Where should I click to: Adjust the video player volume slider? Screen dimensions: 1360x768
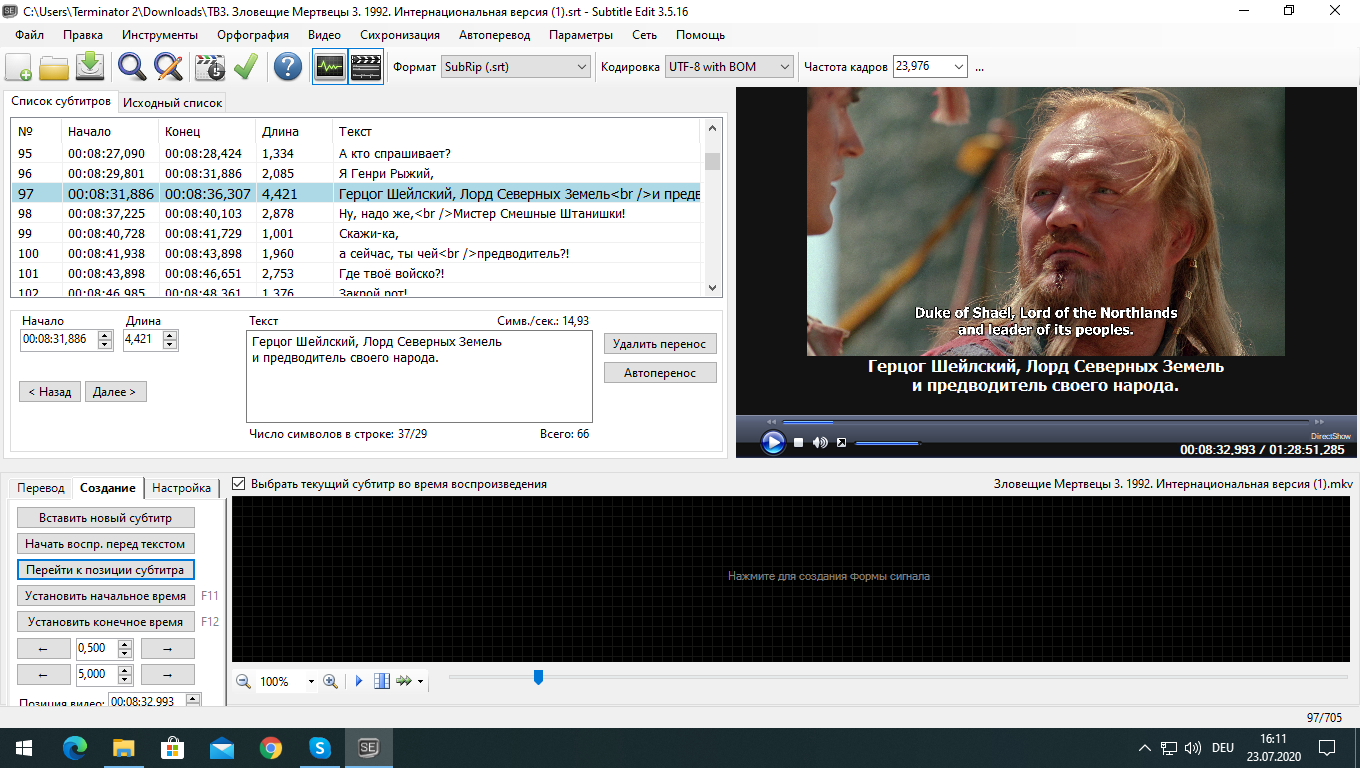(887, 442)
